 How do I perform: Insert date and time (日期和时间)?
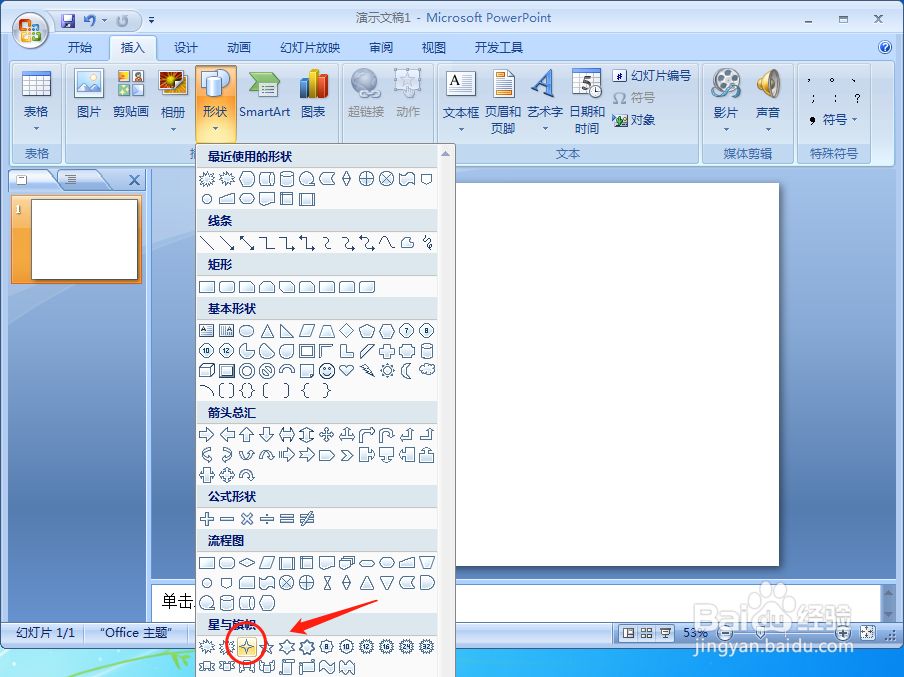point(587,101)
